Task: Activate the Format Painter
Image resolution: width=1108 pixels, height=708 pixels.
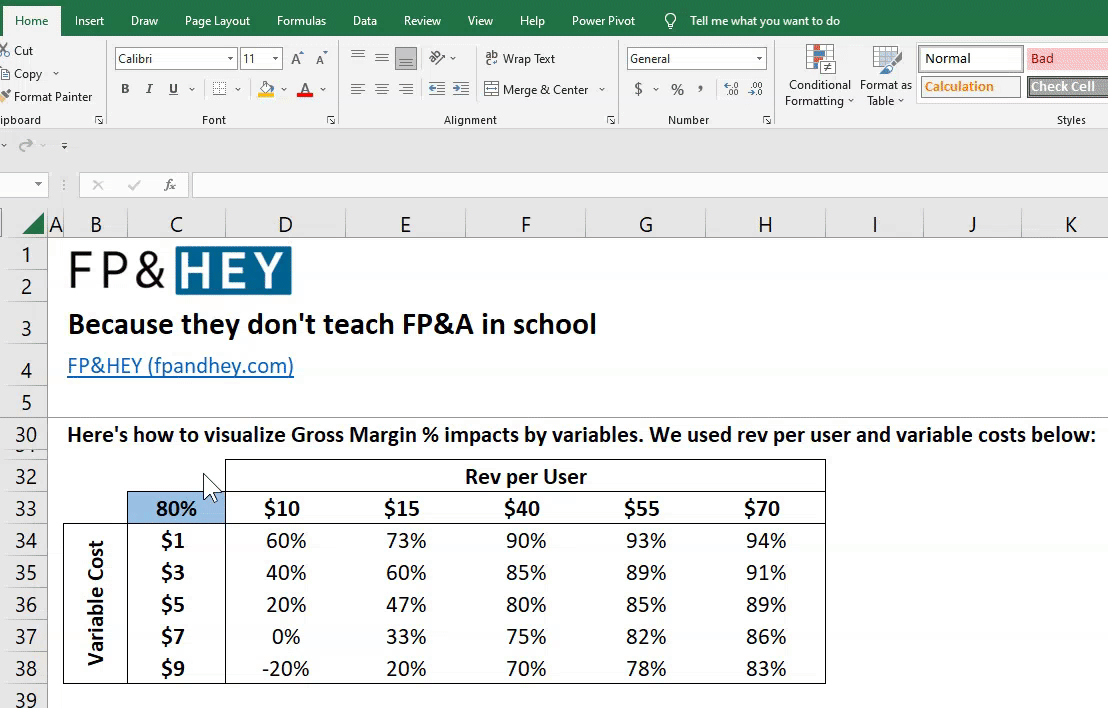Action: tap(44, 96)
